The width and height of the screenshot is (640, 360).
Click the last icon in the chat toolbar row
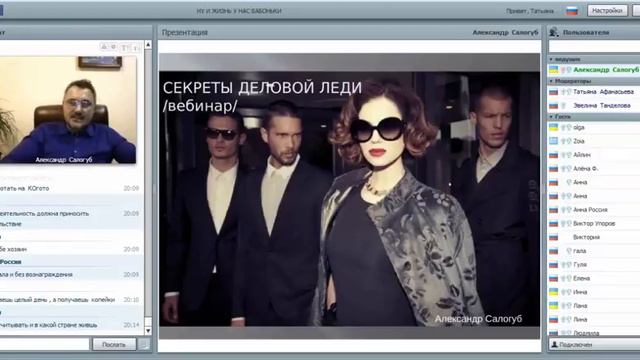point(136,48)
